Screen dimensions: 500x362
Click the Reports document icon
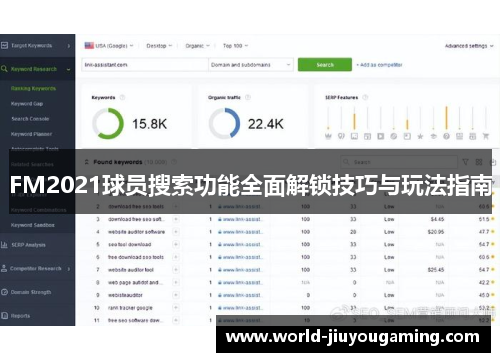point(4,315)
